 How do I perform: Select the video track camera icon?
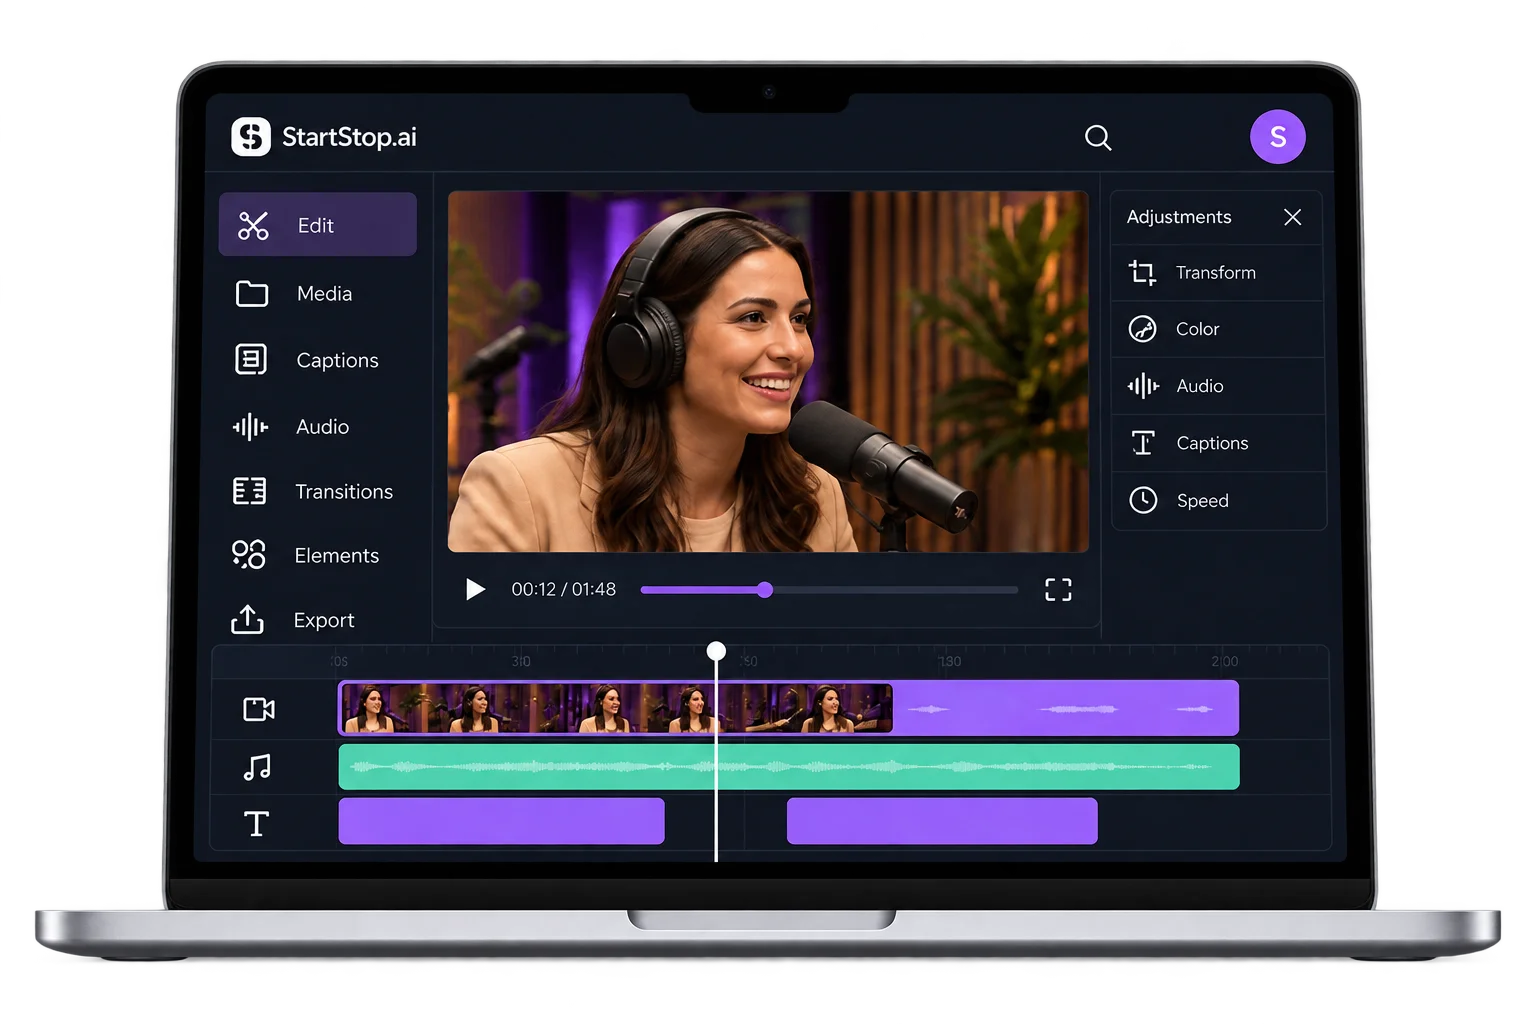259,709
